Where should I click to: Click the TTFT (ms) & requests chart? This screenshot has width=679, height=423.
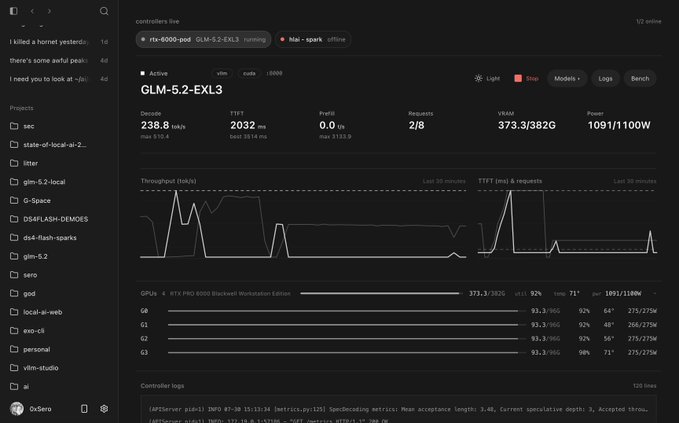coord(567,224)
